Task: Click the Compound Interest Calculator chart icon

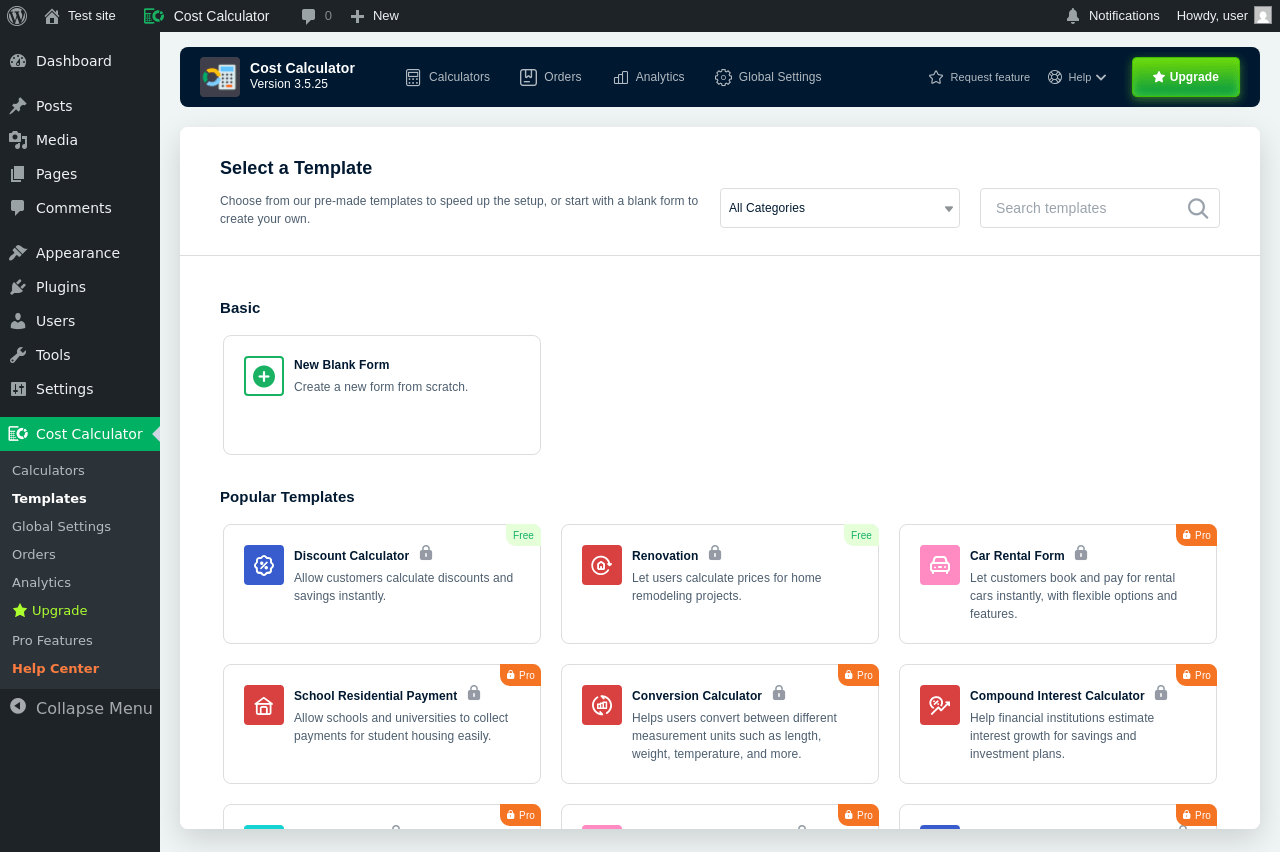Action: [940, 705]
